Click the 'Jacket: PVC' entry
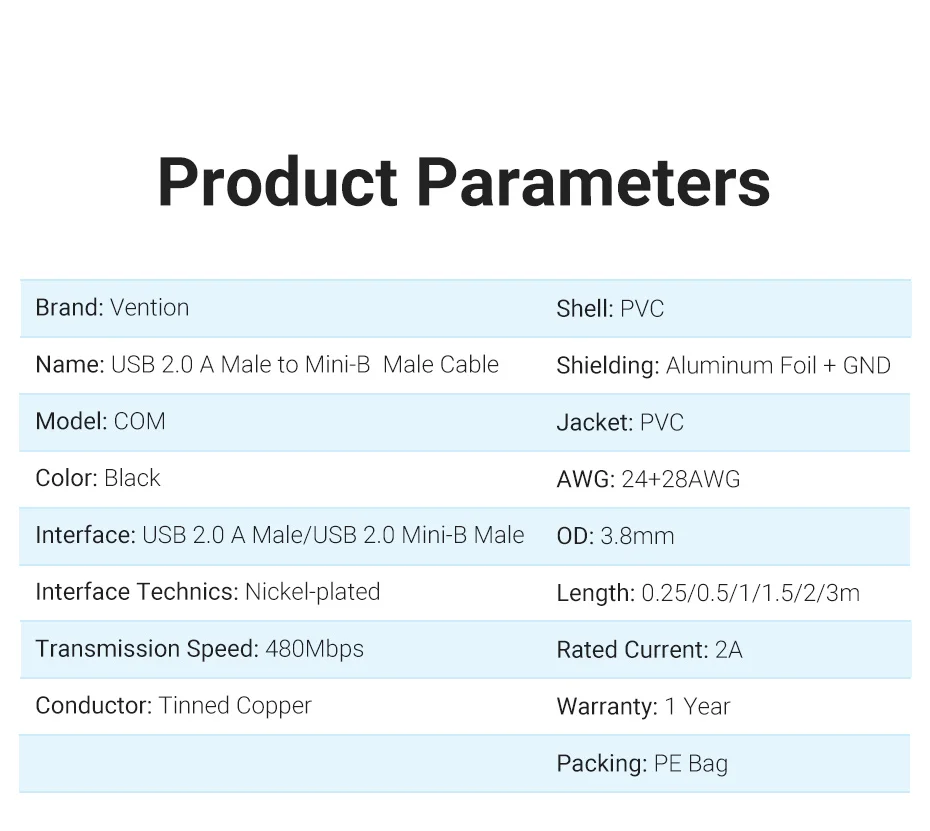930x831 pixels. (x=620, y=422)
